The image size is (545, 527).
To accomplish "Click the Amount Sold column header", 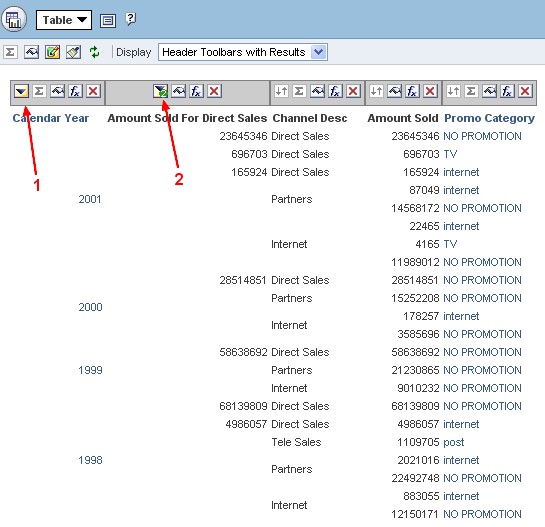I will tap(403, 118).
